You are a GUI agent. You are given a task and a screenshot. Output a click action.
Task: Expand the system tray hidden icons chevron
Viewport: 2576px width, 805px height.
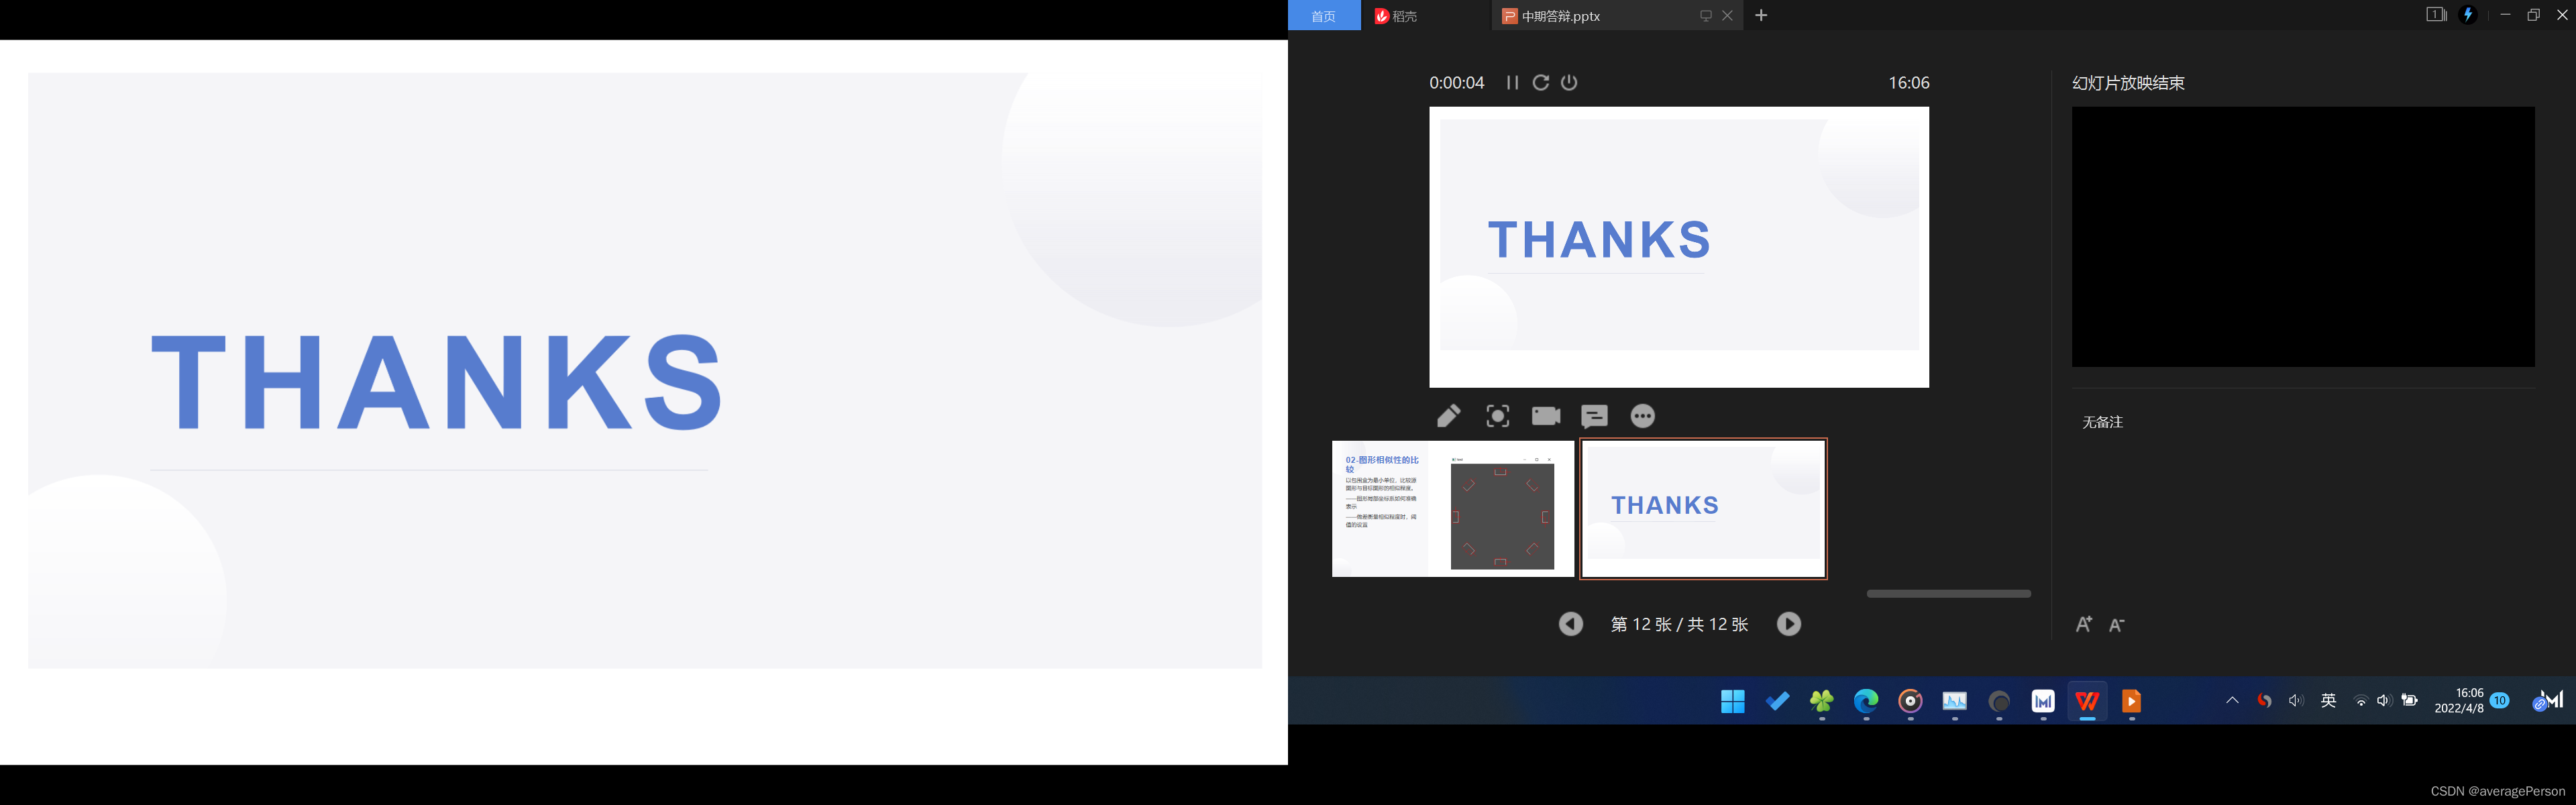2232,701
